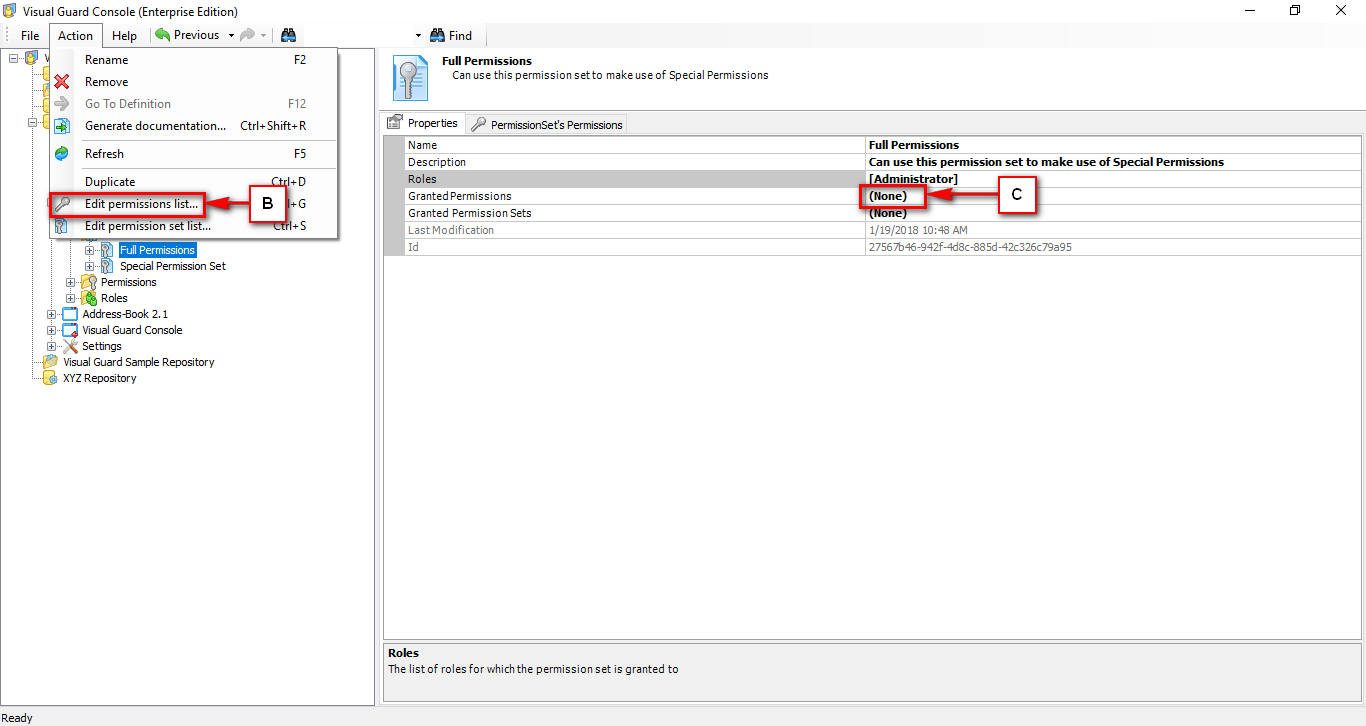The height and width of the screenshot is (726, 1366).
Task: Click the Roles icon in the navigation tree
Action: 89,297
